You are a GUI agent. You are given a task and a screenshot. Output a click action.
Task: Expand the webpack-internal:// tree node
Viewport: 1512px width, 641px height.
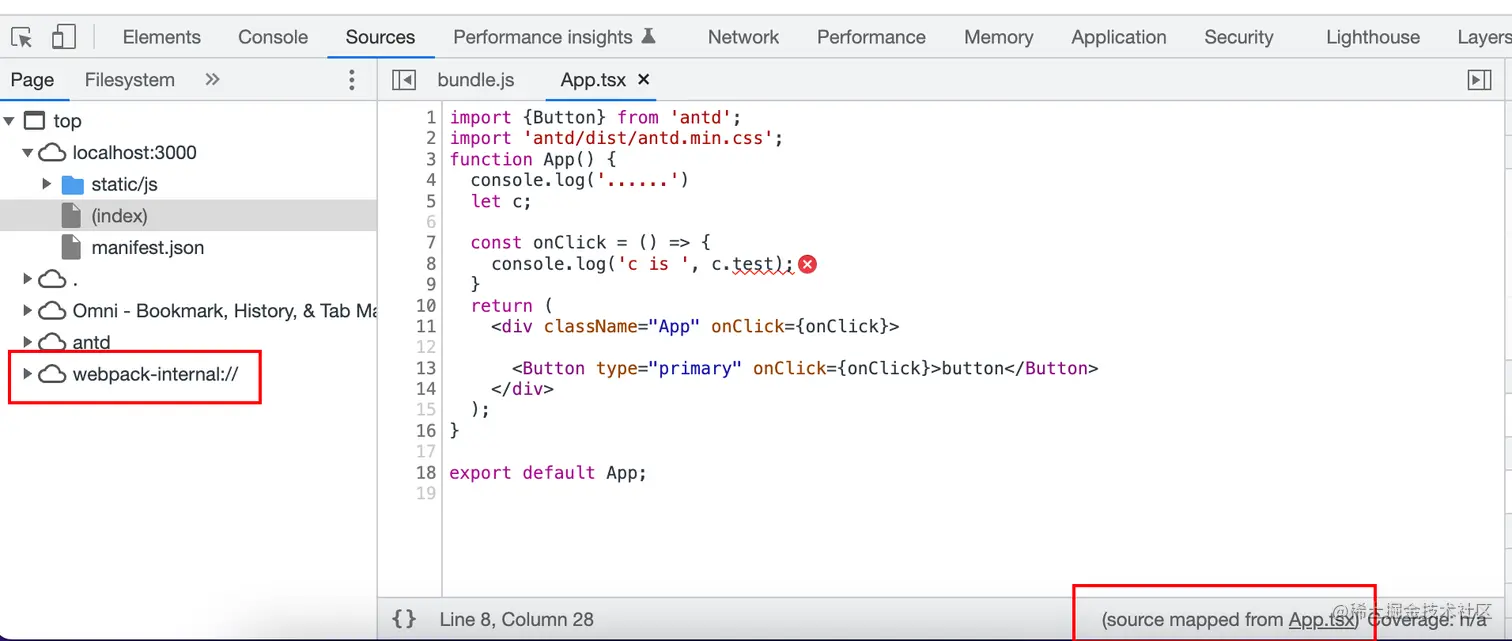[28, 374]
